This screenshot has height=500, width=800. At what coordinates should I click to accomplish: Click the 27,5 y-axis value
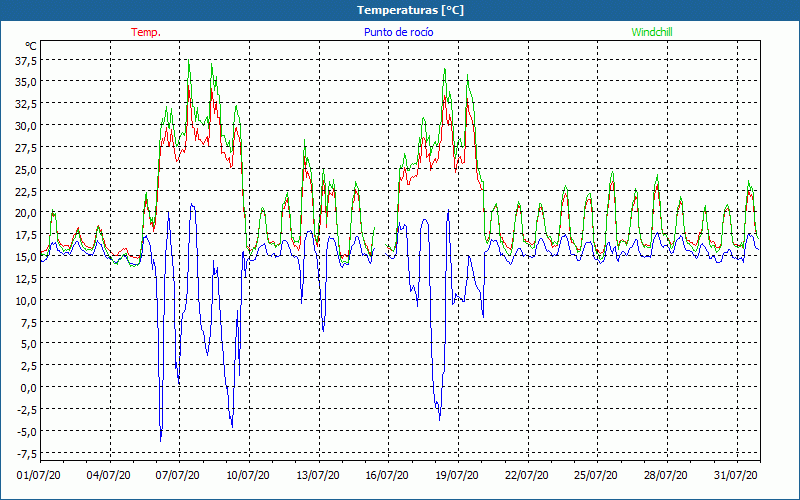(26, 148)
